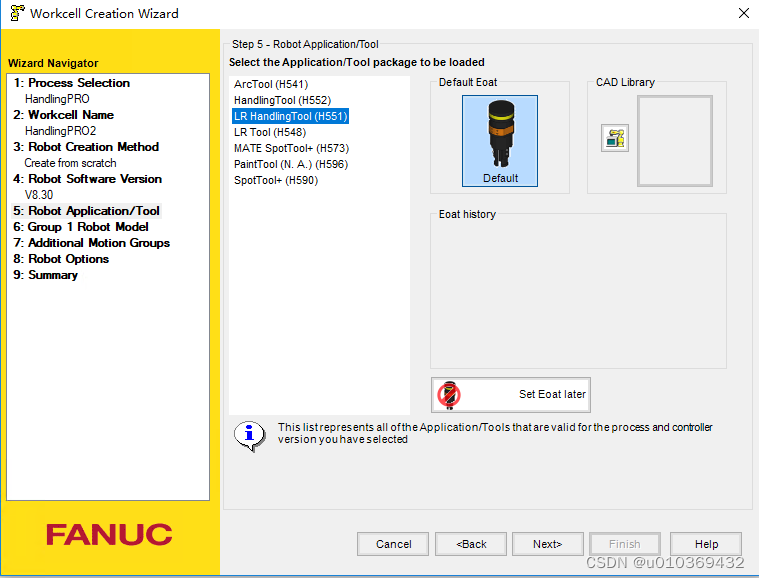Screen dimensions: 759x578
Task: Click the Create from scratch value
Action: point(70,163)
